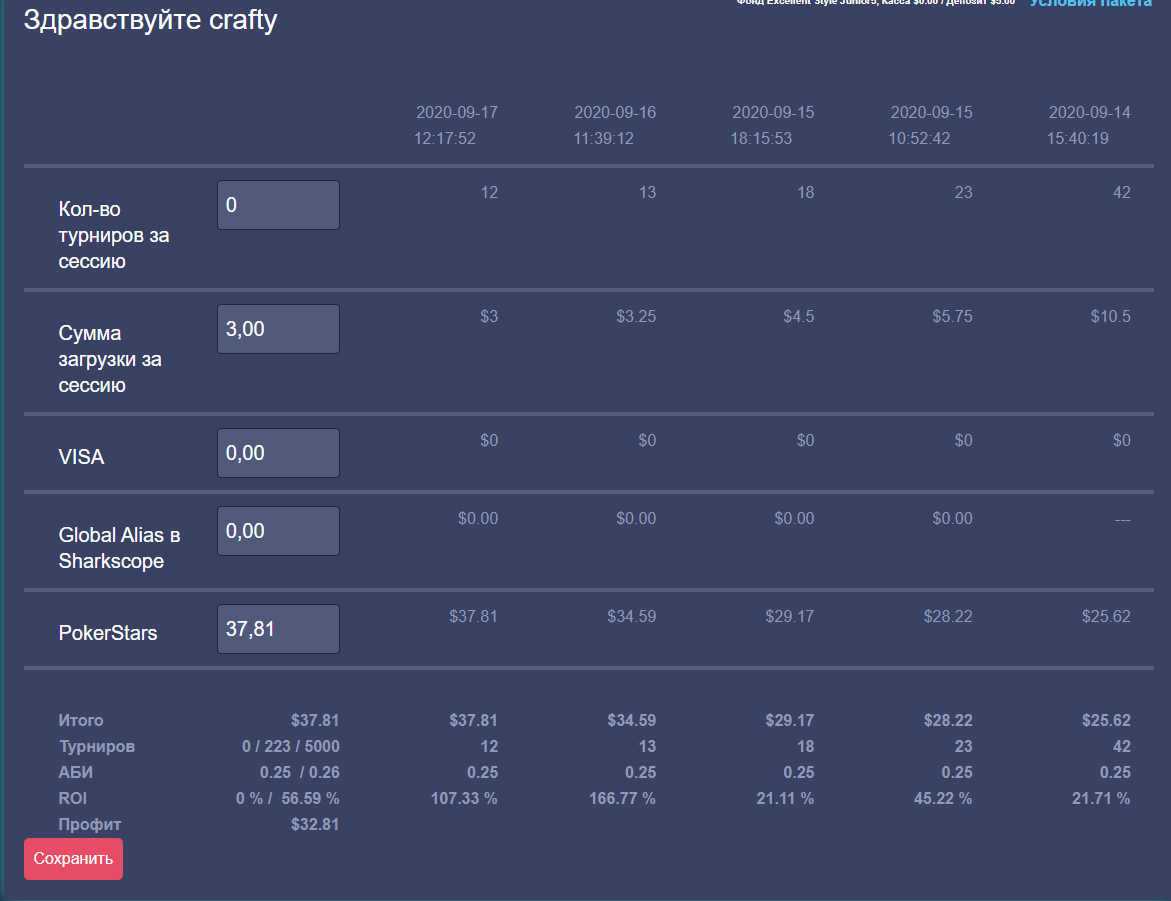Click $37.81 in the PokerStars row
The width and height of the screenshot is (1171, 901).
point(473,616)
